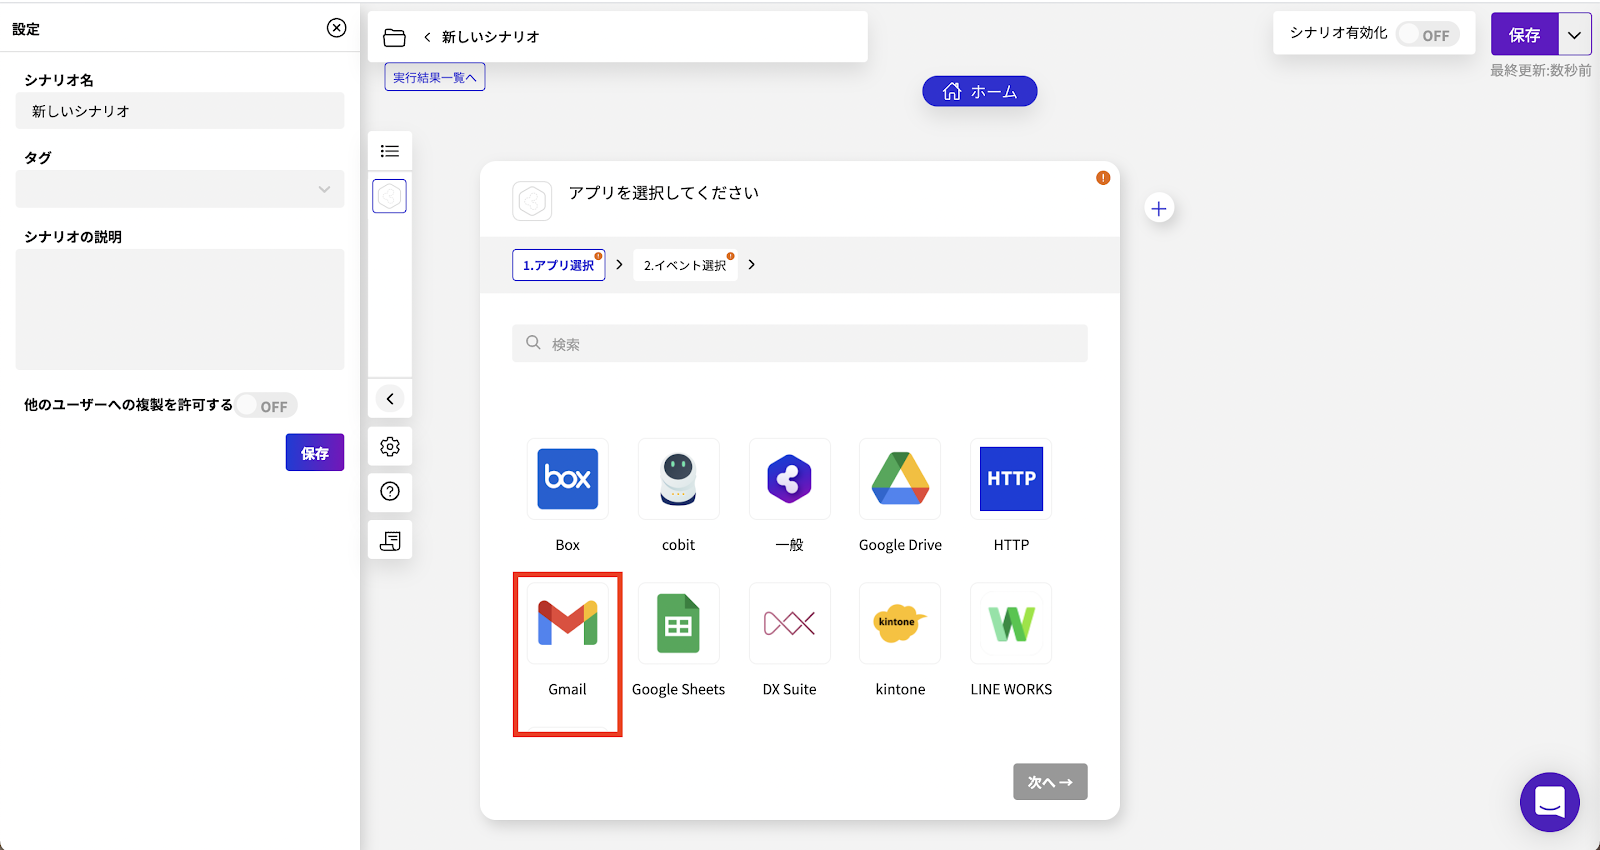This screenshot has width=1600, height=850.
Task: Pick the Google Drive app
Action: [900, 479]
